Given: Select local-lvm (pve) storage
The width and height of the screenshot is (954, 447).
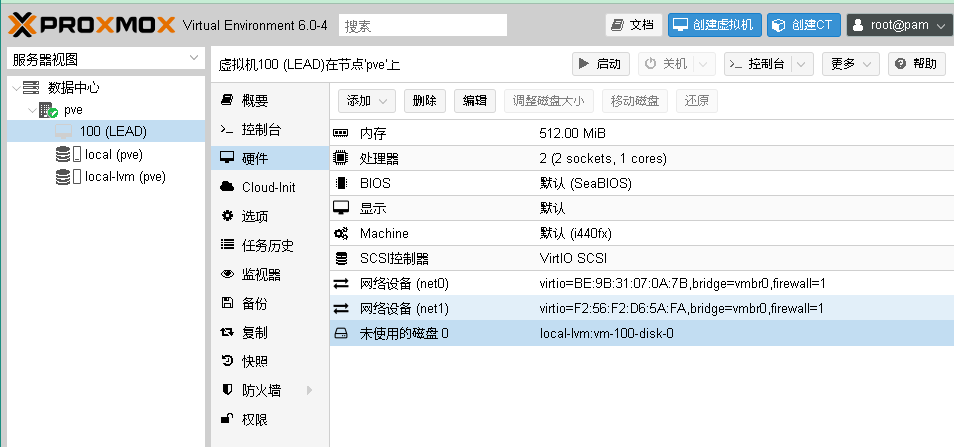Looking at the screenshot, I should tap(125, 177).
